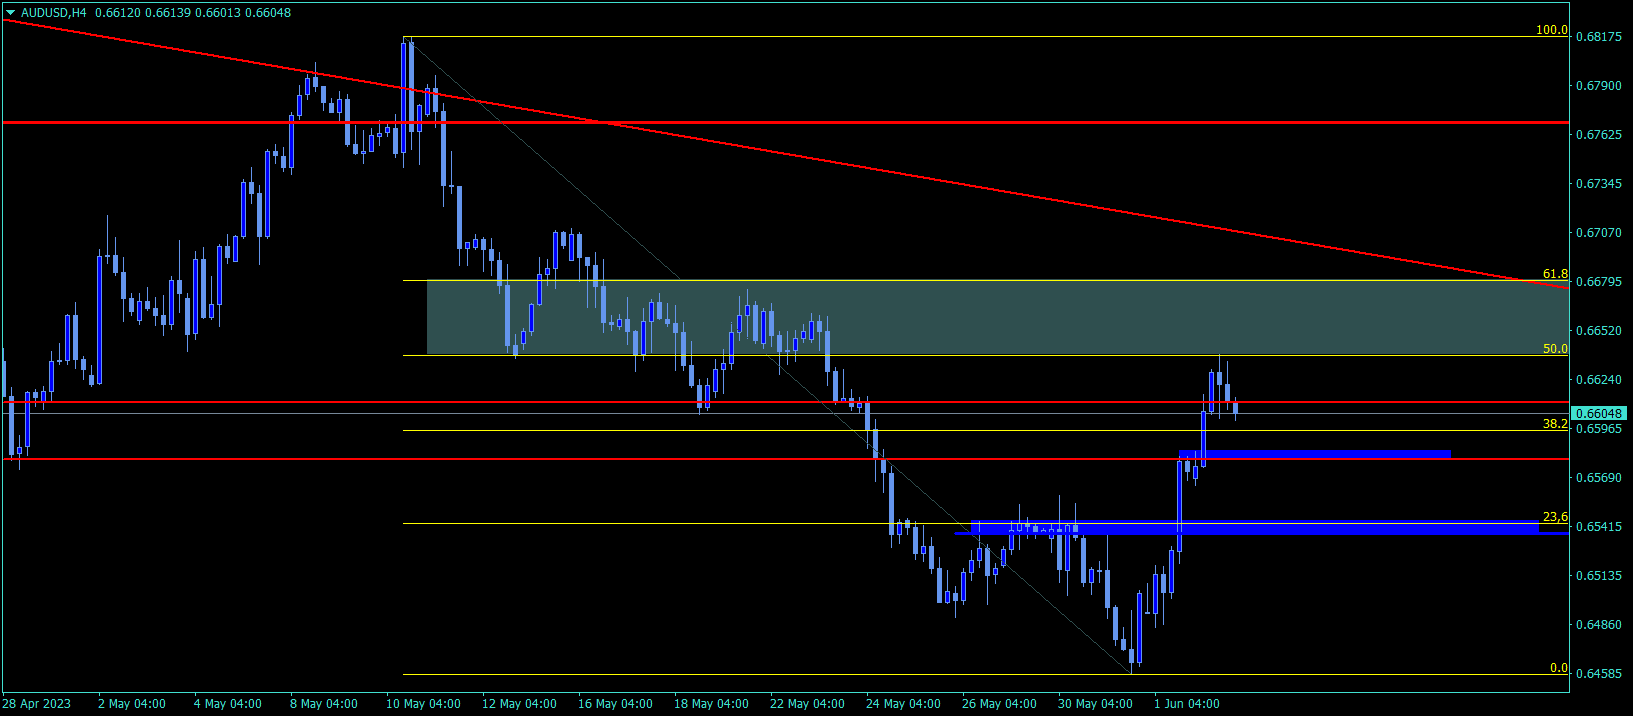The width and height of the screenshot is (1633, 716).
Task: Select the teal shaded rectangle zone
Action: [998, 317]
